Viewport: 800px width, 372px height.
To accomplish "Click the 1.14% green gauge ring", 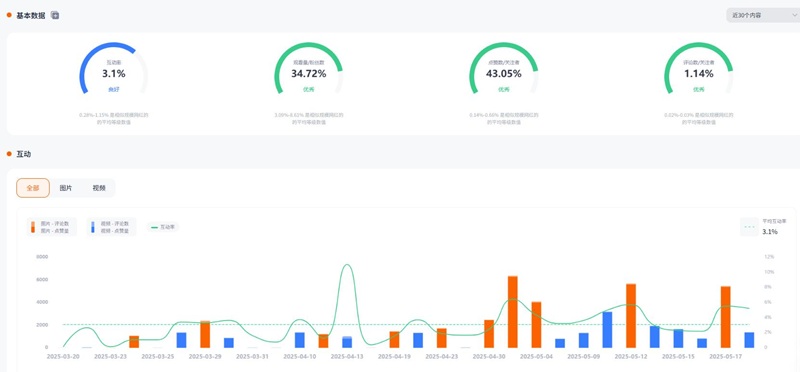I will pos(698,69).
